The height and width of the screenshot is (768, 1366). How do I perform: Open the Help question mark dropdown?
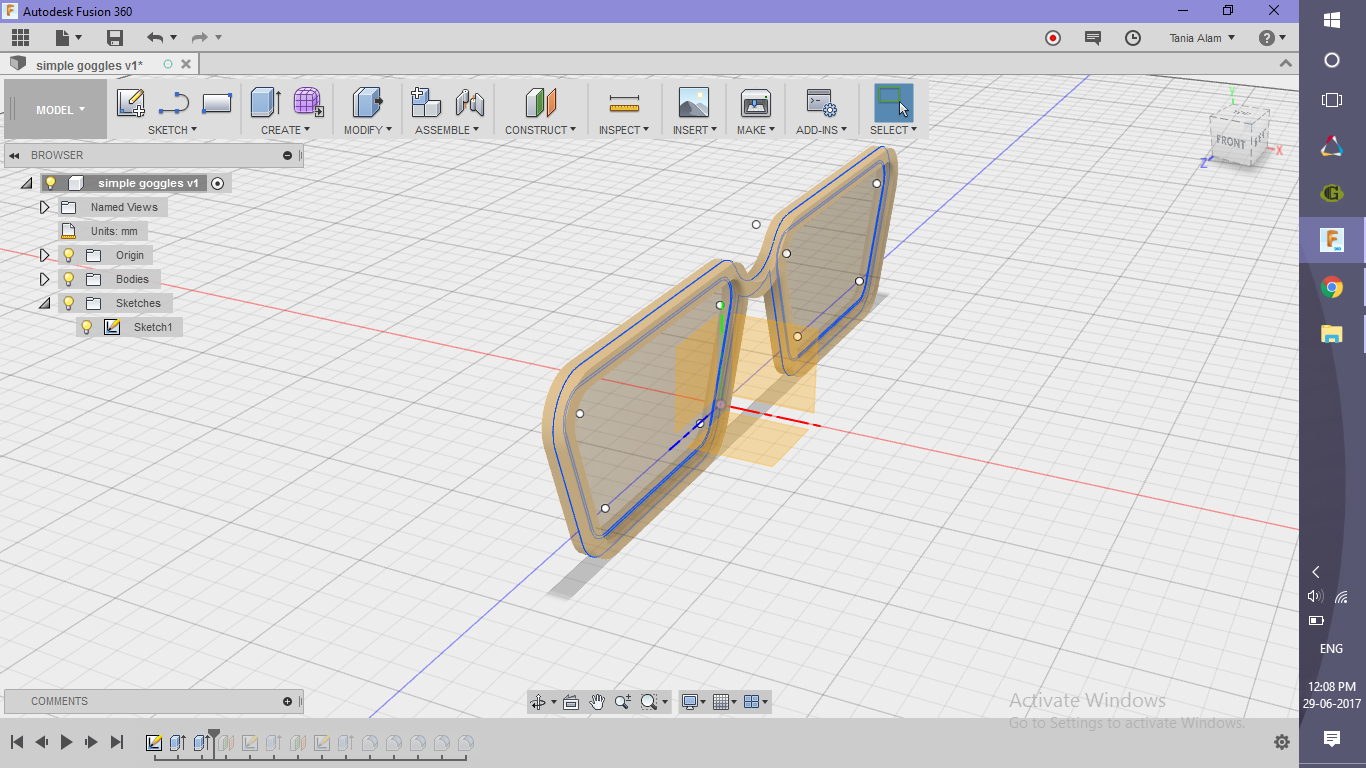click(1272, 38)
